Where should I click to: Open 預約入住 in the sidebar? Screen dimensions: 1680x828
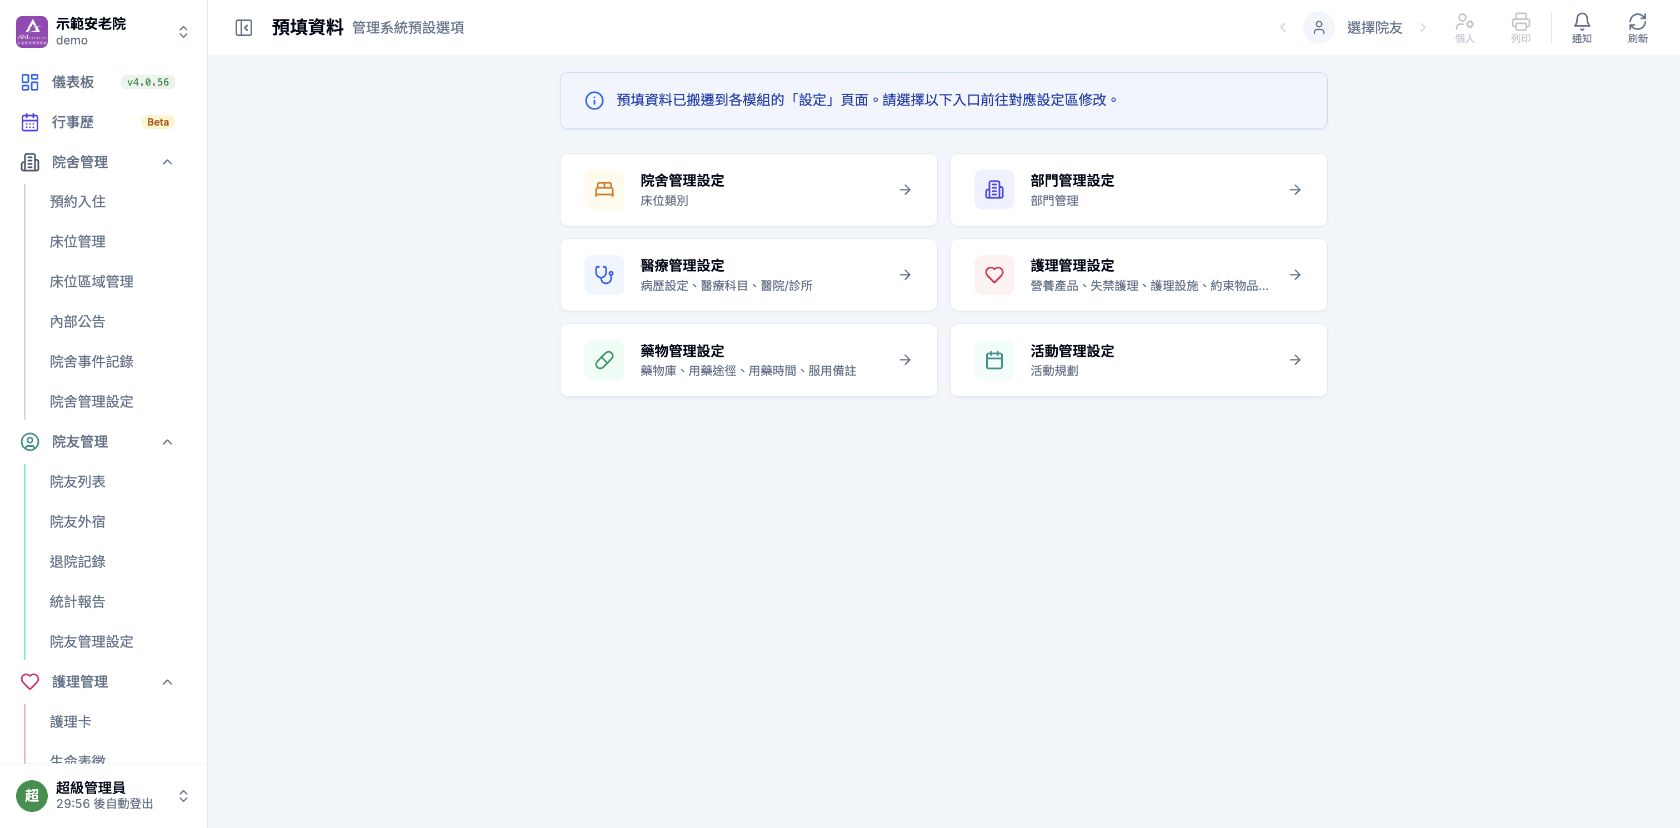coord(78,202)
